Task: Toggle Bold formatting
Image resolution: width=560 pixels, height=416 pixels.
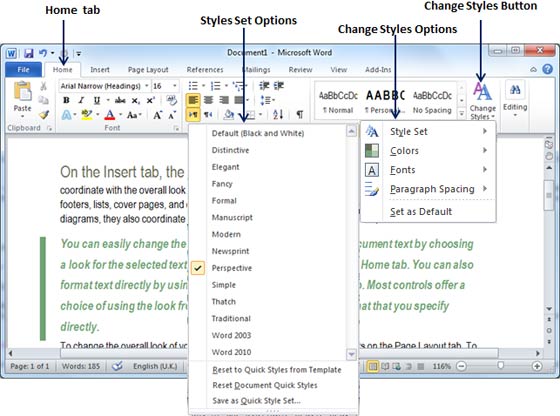Action: pos(66,101)
